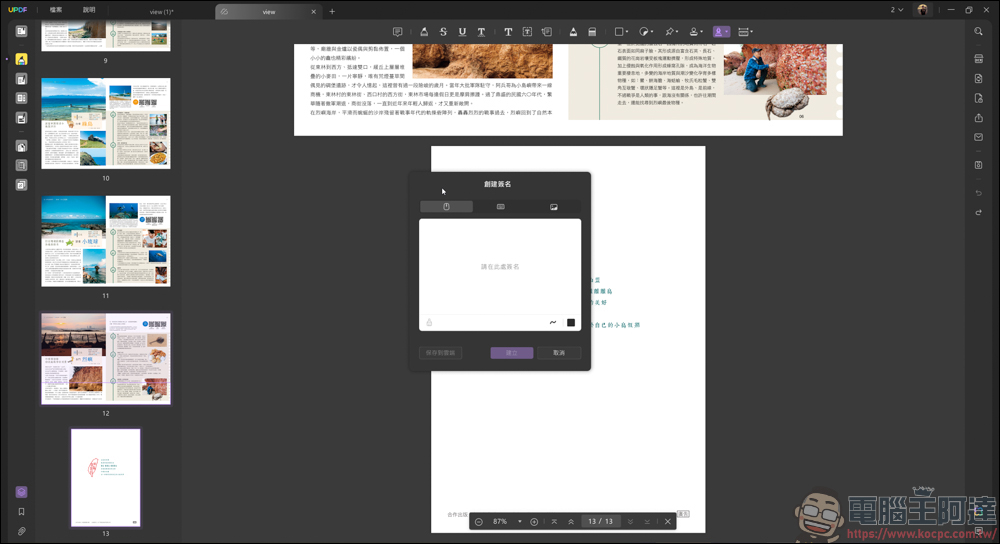This screenshot has width=1000, height=544.
Task: Select the Comment highlighter mode icon
Action: click(x=21, y=59)
